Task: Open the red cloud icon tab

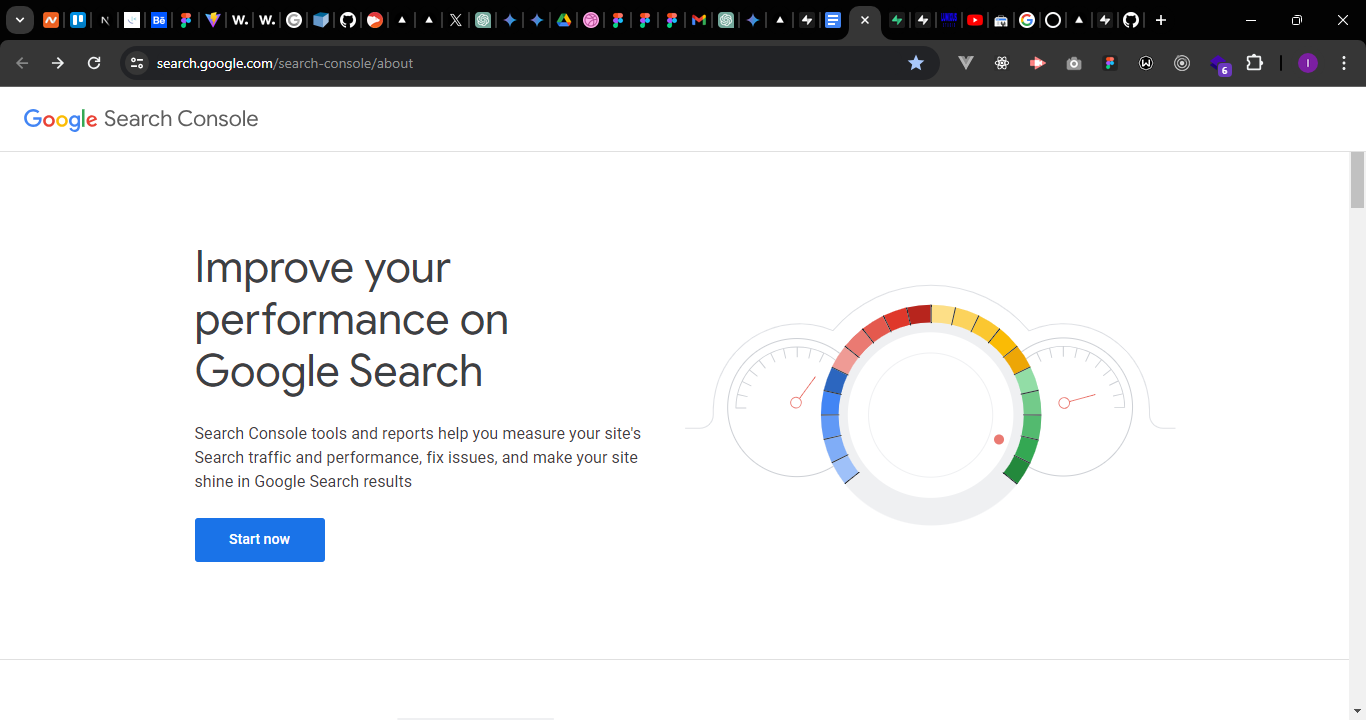Action: click(375, 20)
